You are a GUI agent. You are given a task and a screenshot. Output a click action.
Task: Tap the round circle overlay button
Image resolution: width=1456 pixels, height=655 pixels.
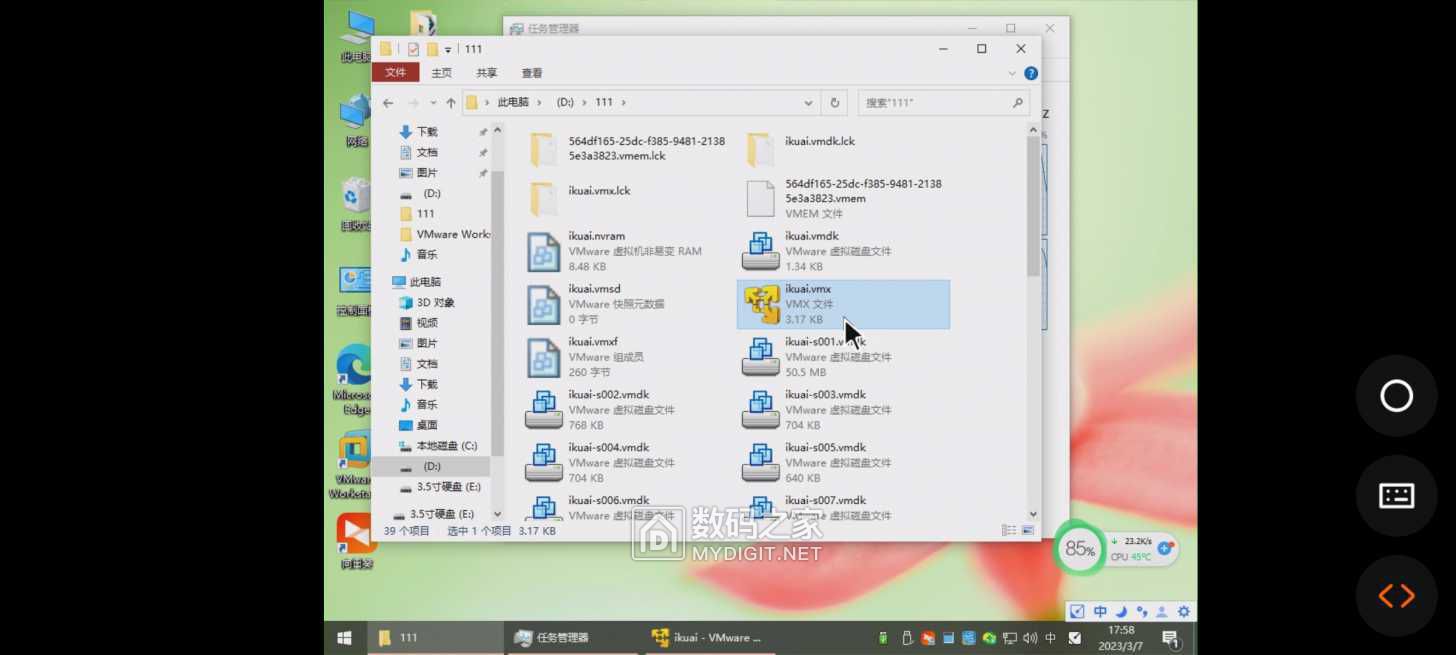pos(1396,396)
